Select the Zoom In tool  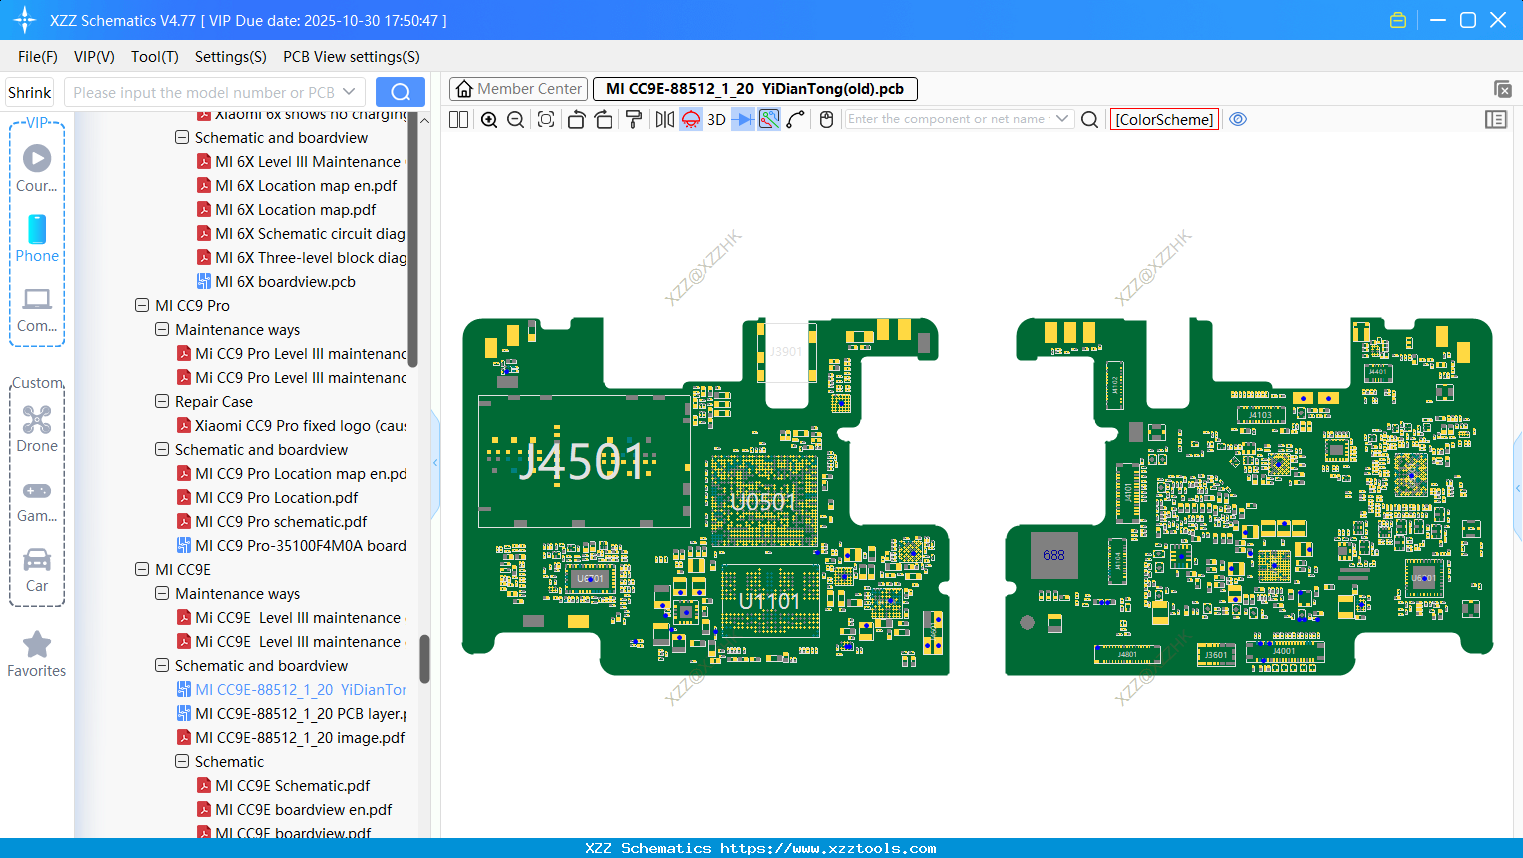(489, 119)
